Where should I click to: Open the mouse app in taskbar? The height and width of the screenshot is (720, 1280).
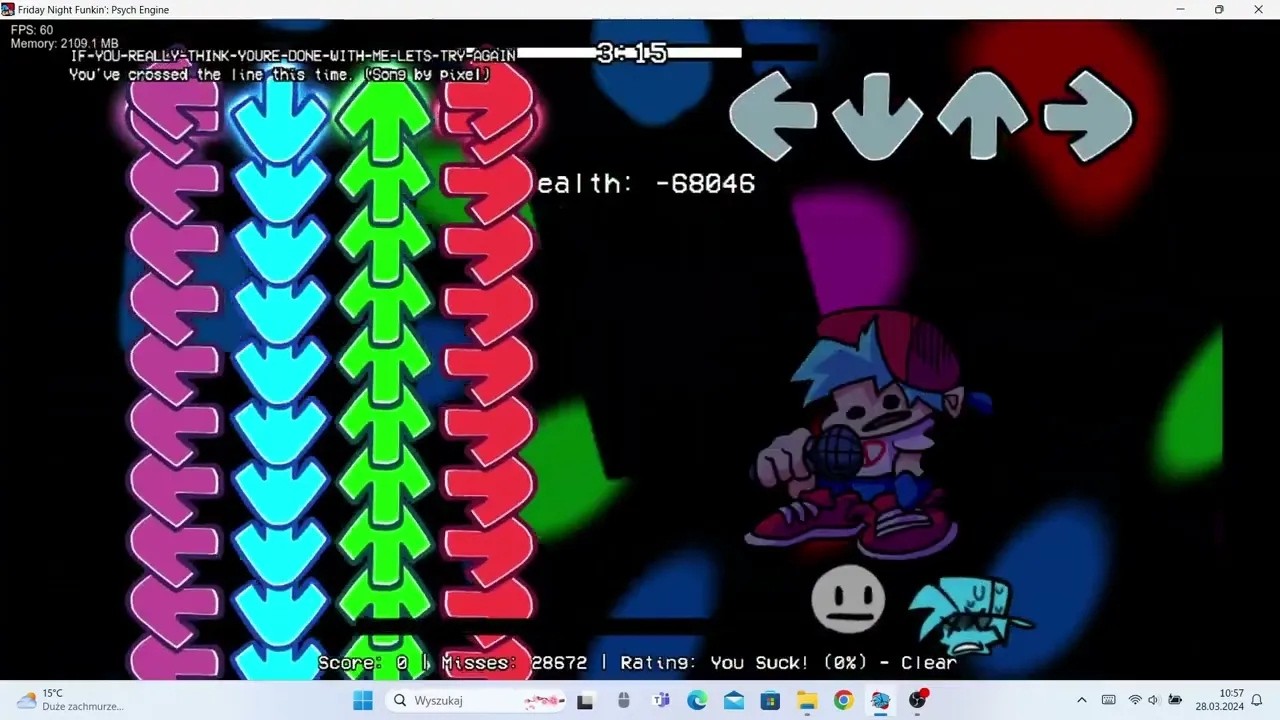tap(624, 700)
